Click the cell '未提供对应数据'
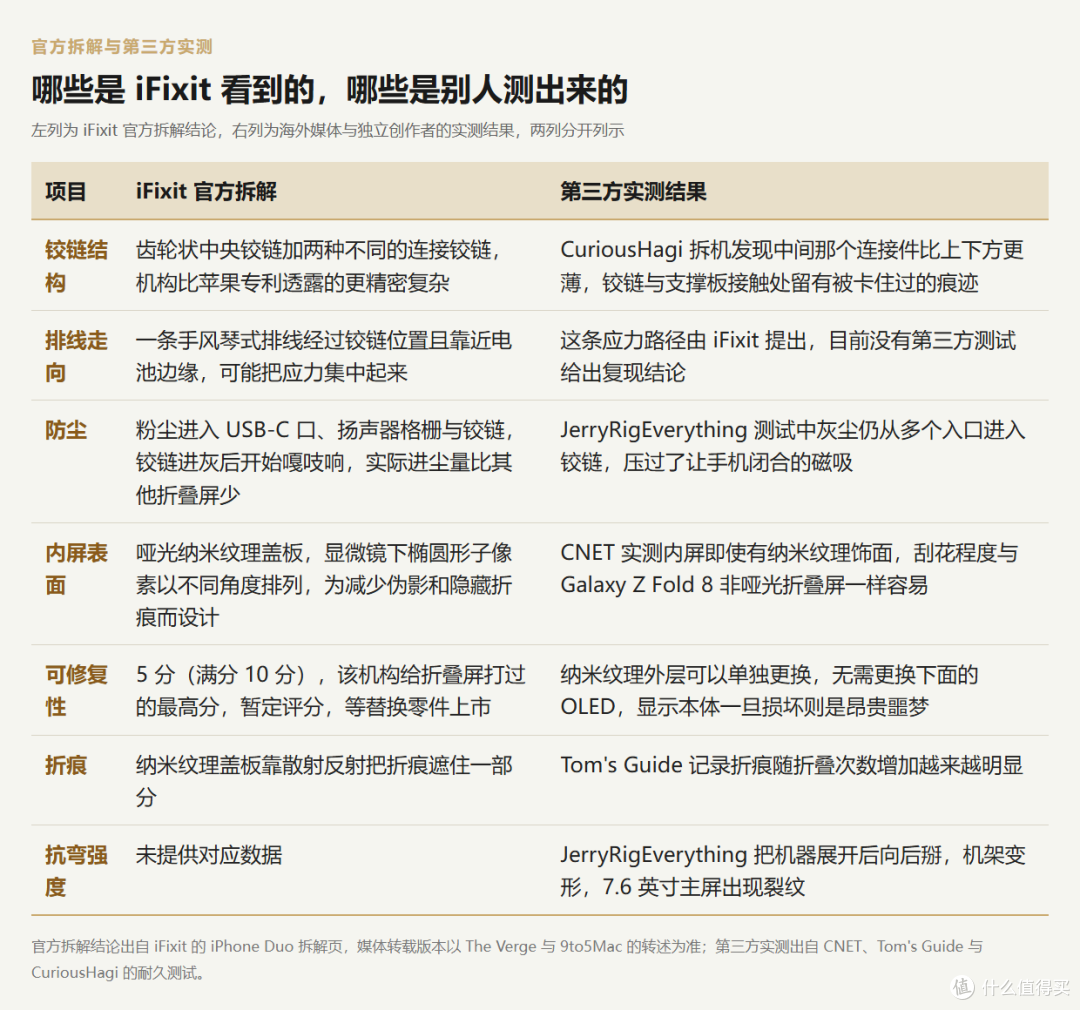Screen dimensions: 1080x1010 point(209,854)
